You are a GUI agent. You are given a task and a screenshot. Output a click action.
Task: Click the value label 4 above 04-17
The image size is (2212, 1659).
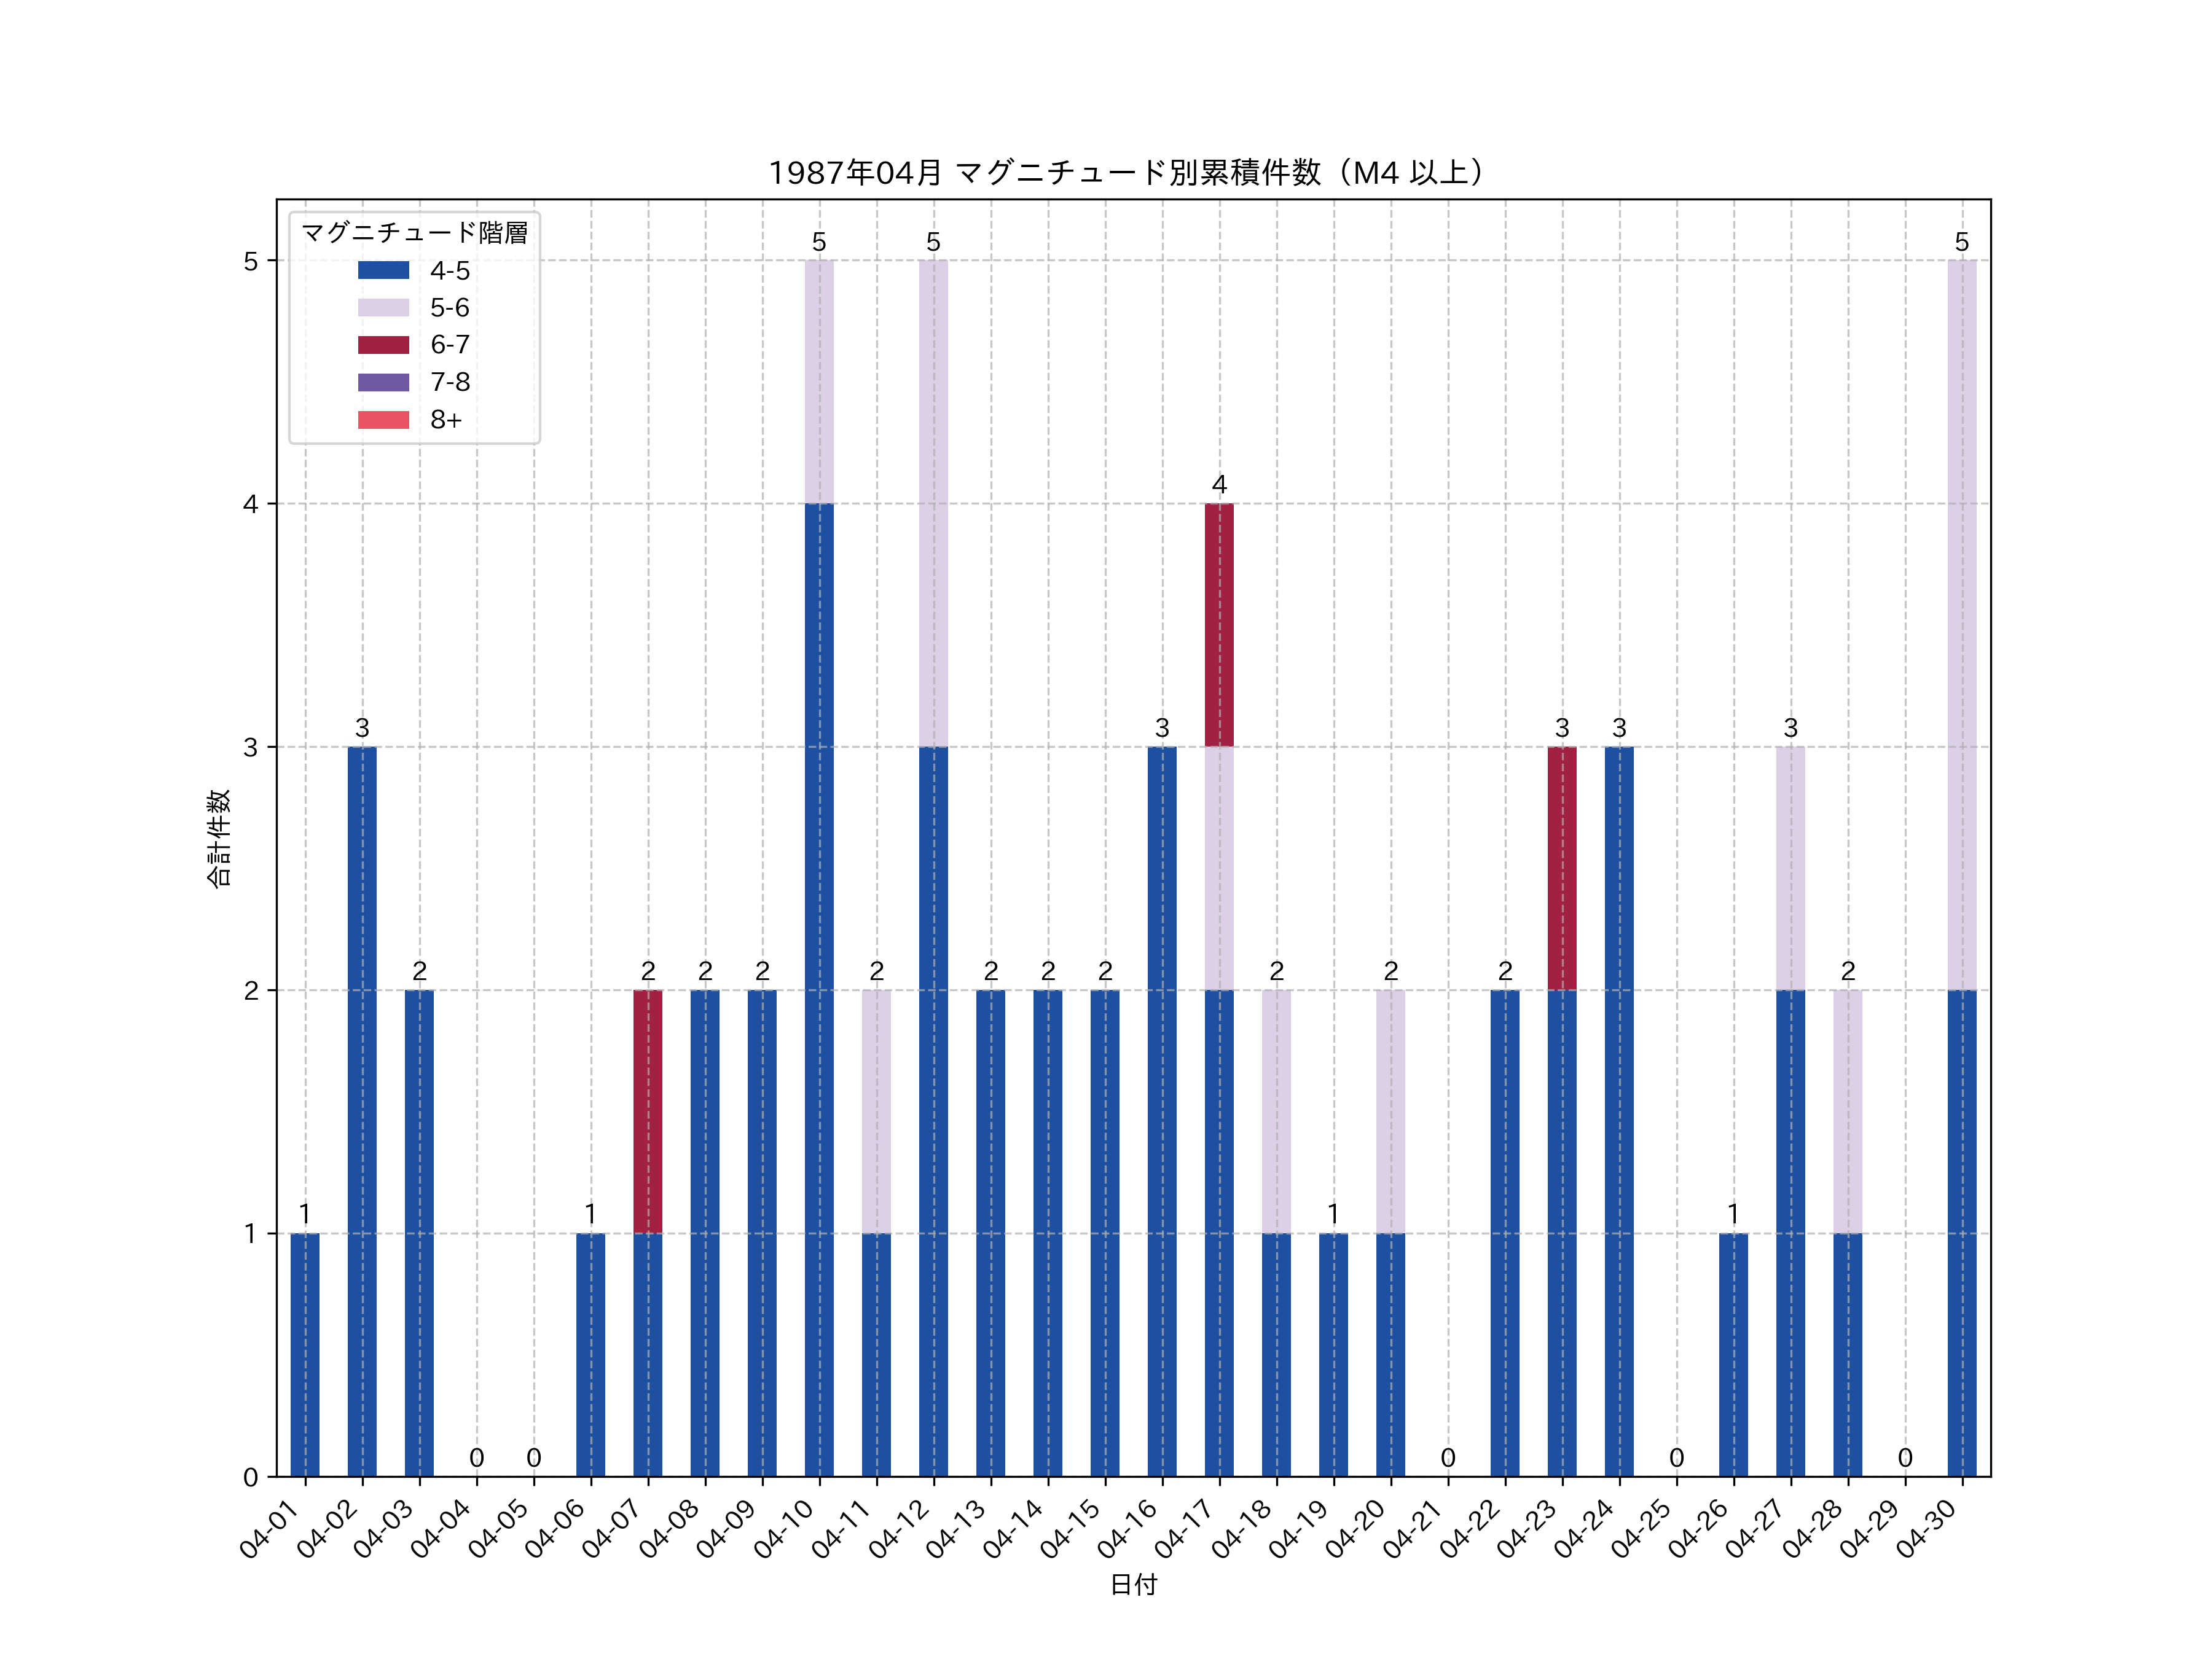(x=1219, y=485)
